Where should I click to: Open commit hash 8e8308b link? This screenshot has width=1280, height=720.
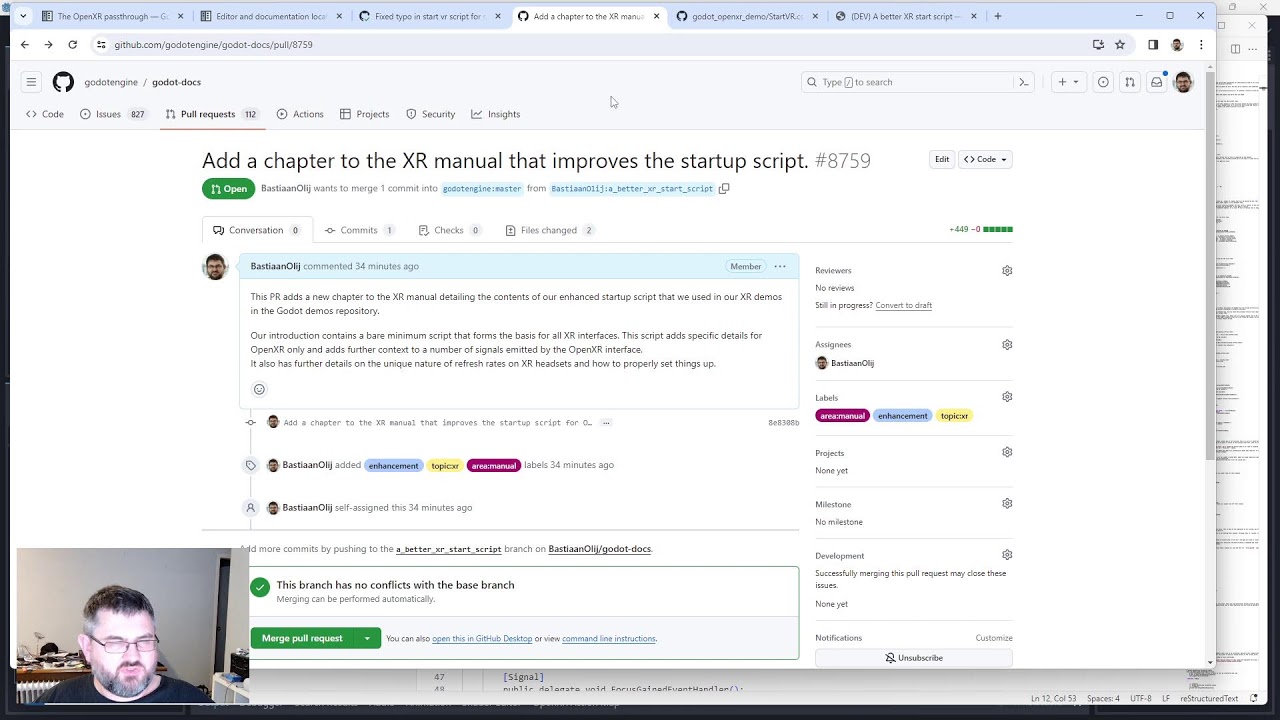[x=783, y=423]
